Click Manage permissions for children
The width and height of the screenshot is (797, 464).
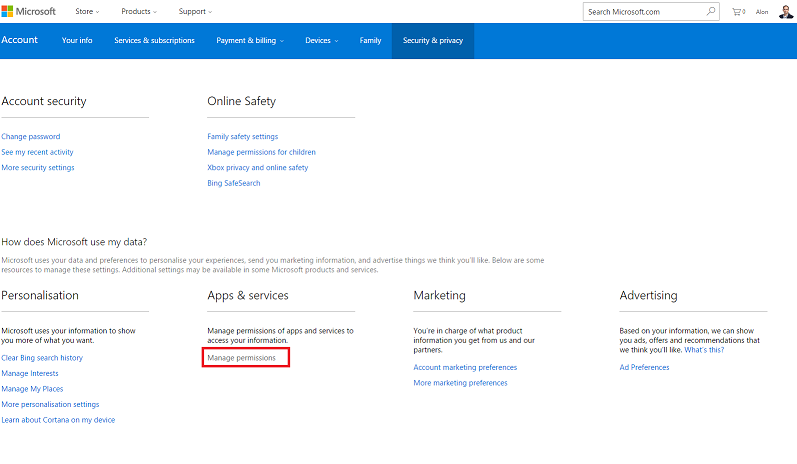[x=261, y=152]
